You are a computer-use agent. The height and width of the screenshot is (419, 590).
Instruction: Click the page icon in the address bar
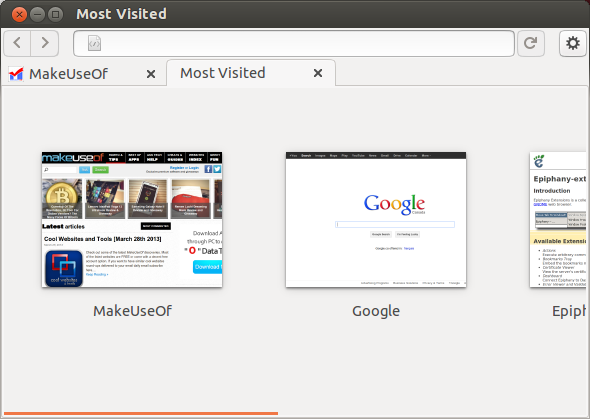pos(94,43)
